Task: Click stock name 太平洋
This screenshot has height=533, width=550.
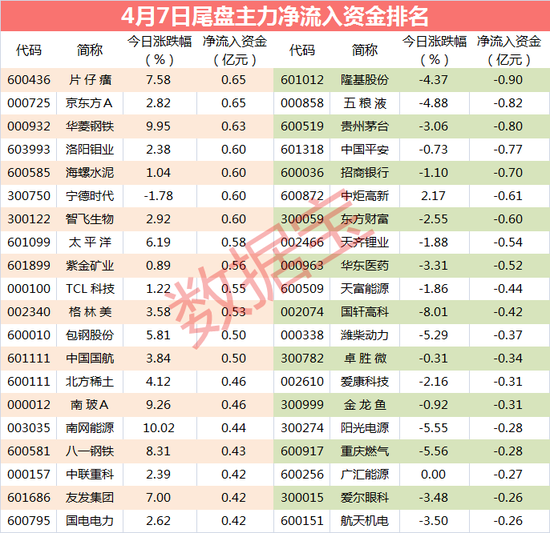Action: [x=90, y=242]
